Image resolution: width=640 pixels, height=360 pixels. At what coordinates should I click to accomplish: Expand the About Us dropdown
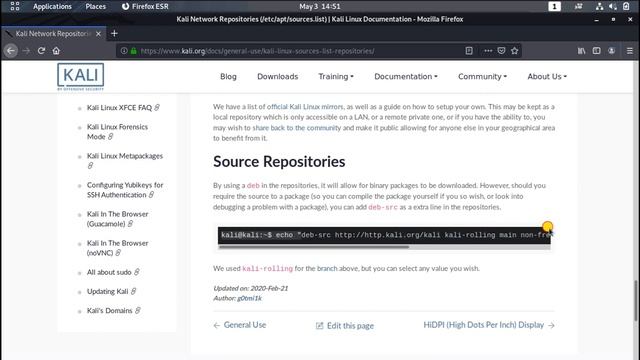tap(547, 76)
